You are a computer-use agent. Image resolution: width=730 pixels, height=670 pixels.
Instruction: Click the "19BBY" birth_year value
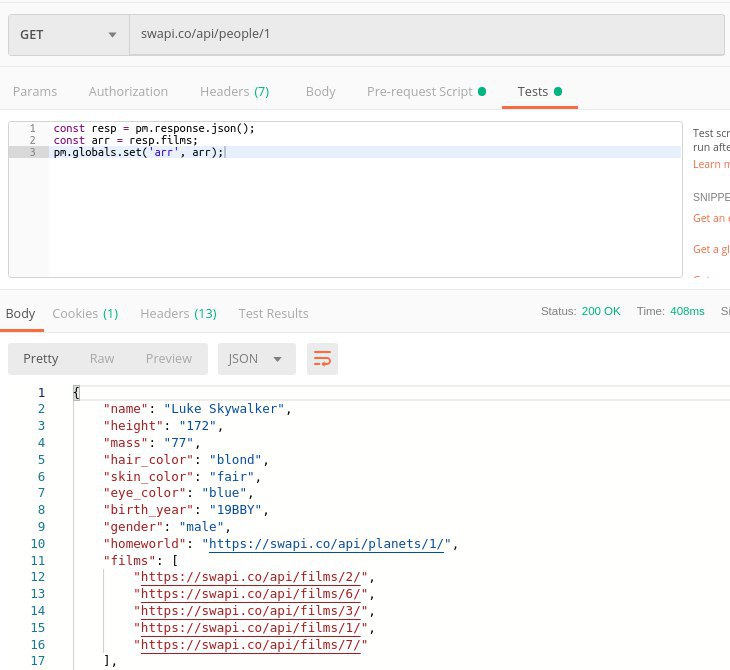point(236,510)
